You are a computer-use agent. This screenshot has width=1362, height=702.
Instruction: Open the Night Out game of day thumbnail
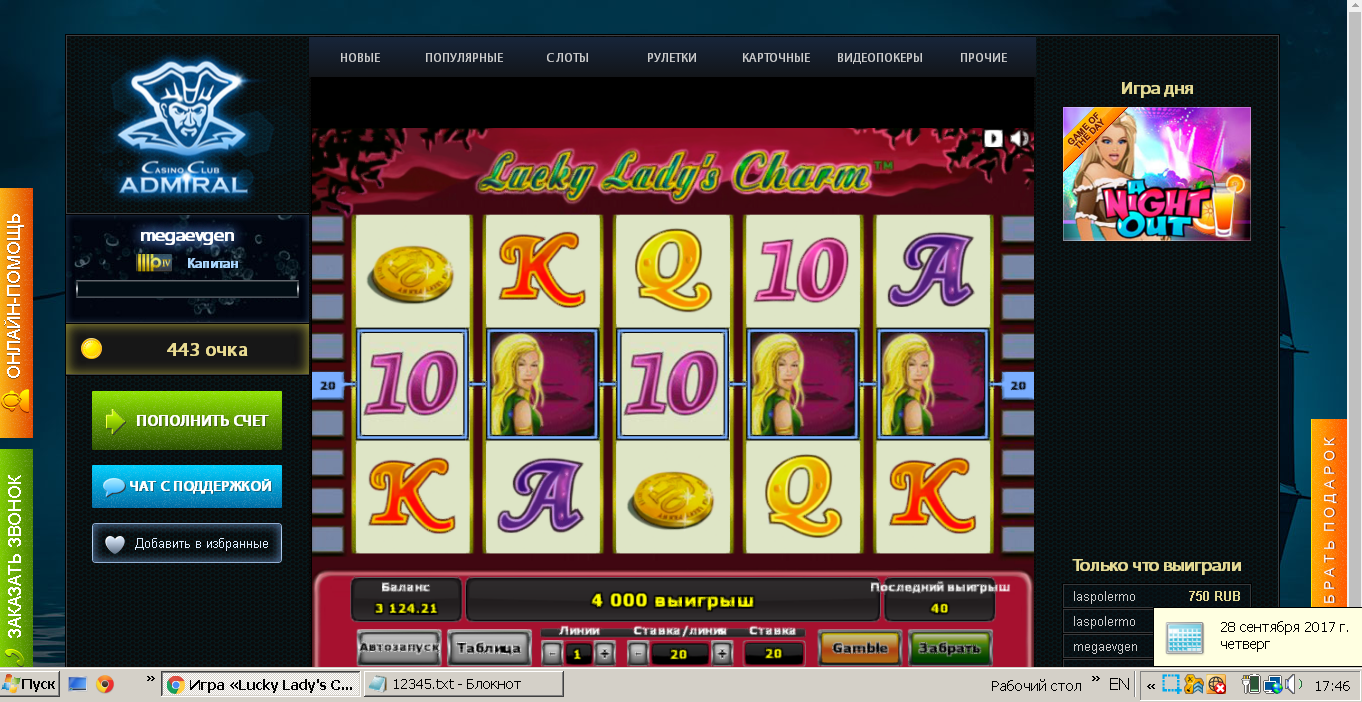(x=1157, y=174)
